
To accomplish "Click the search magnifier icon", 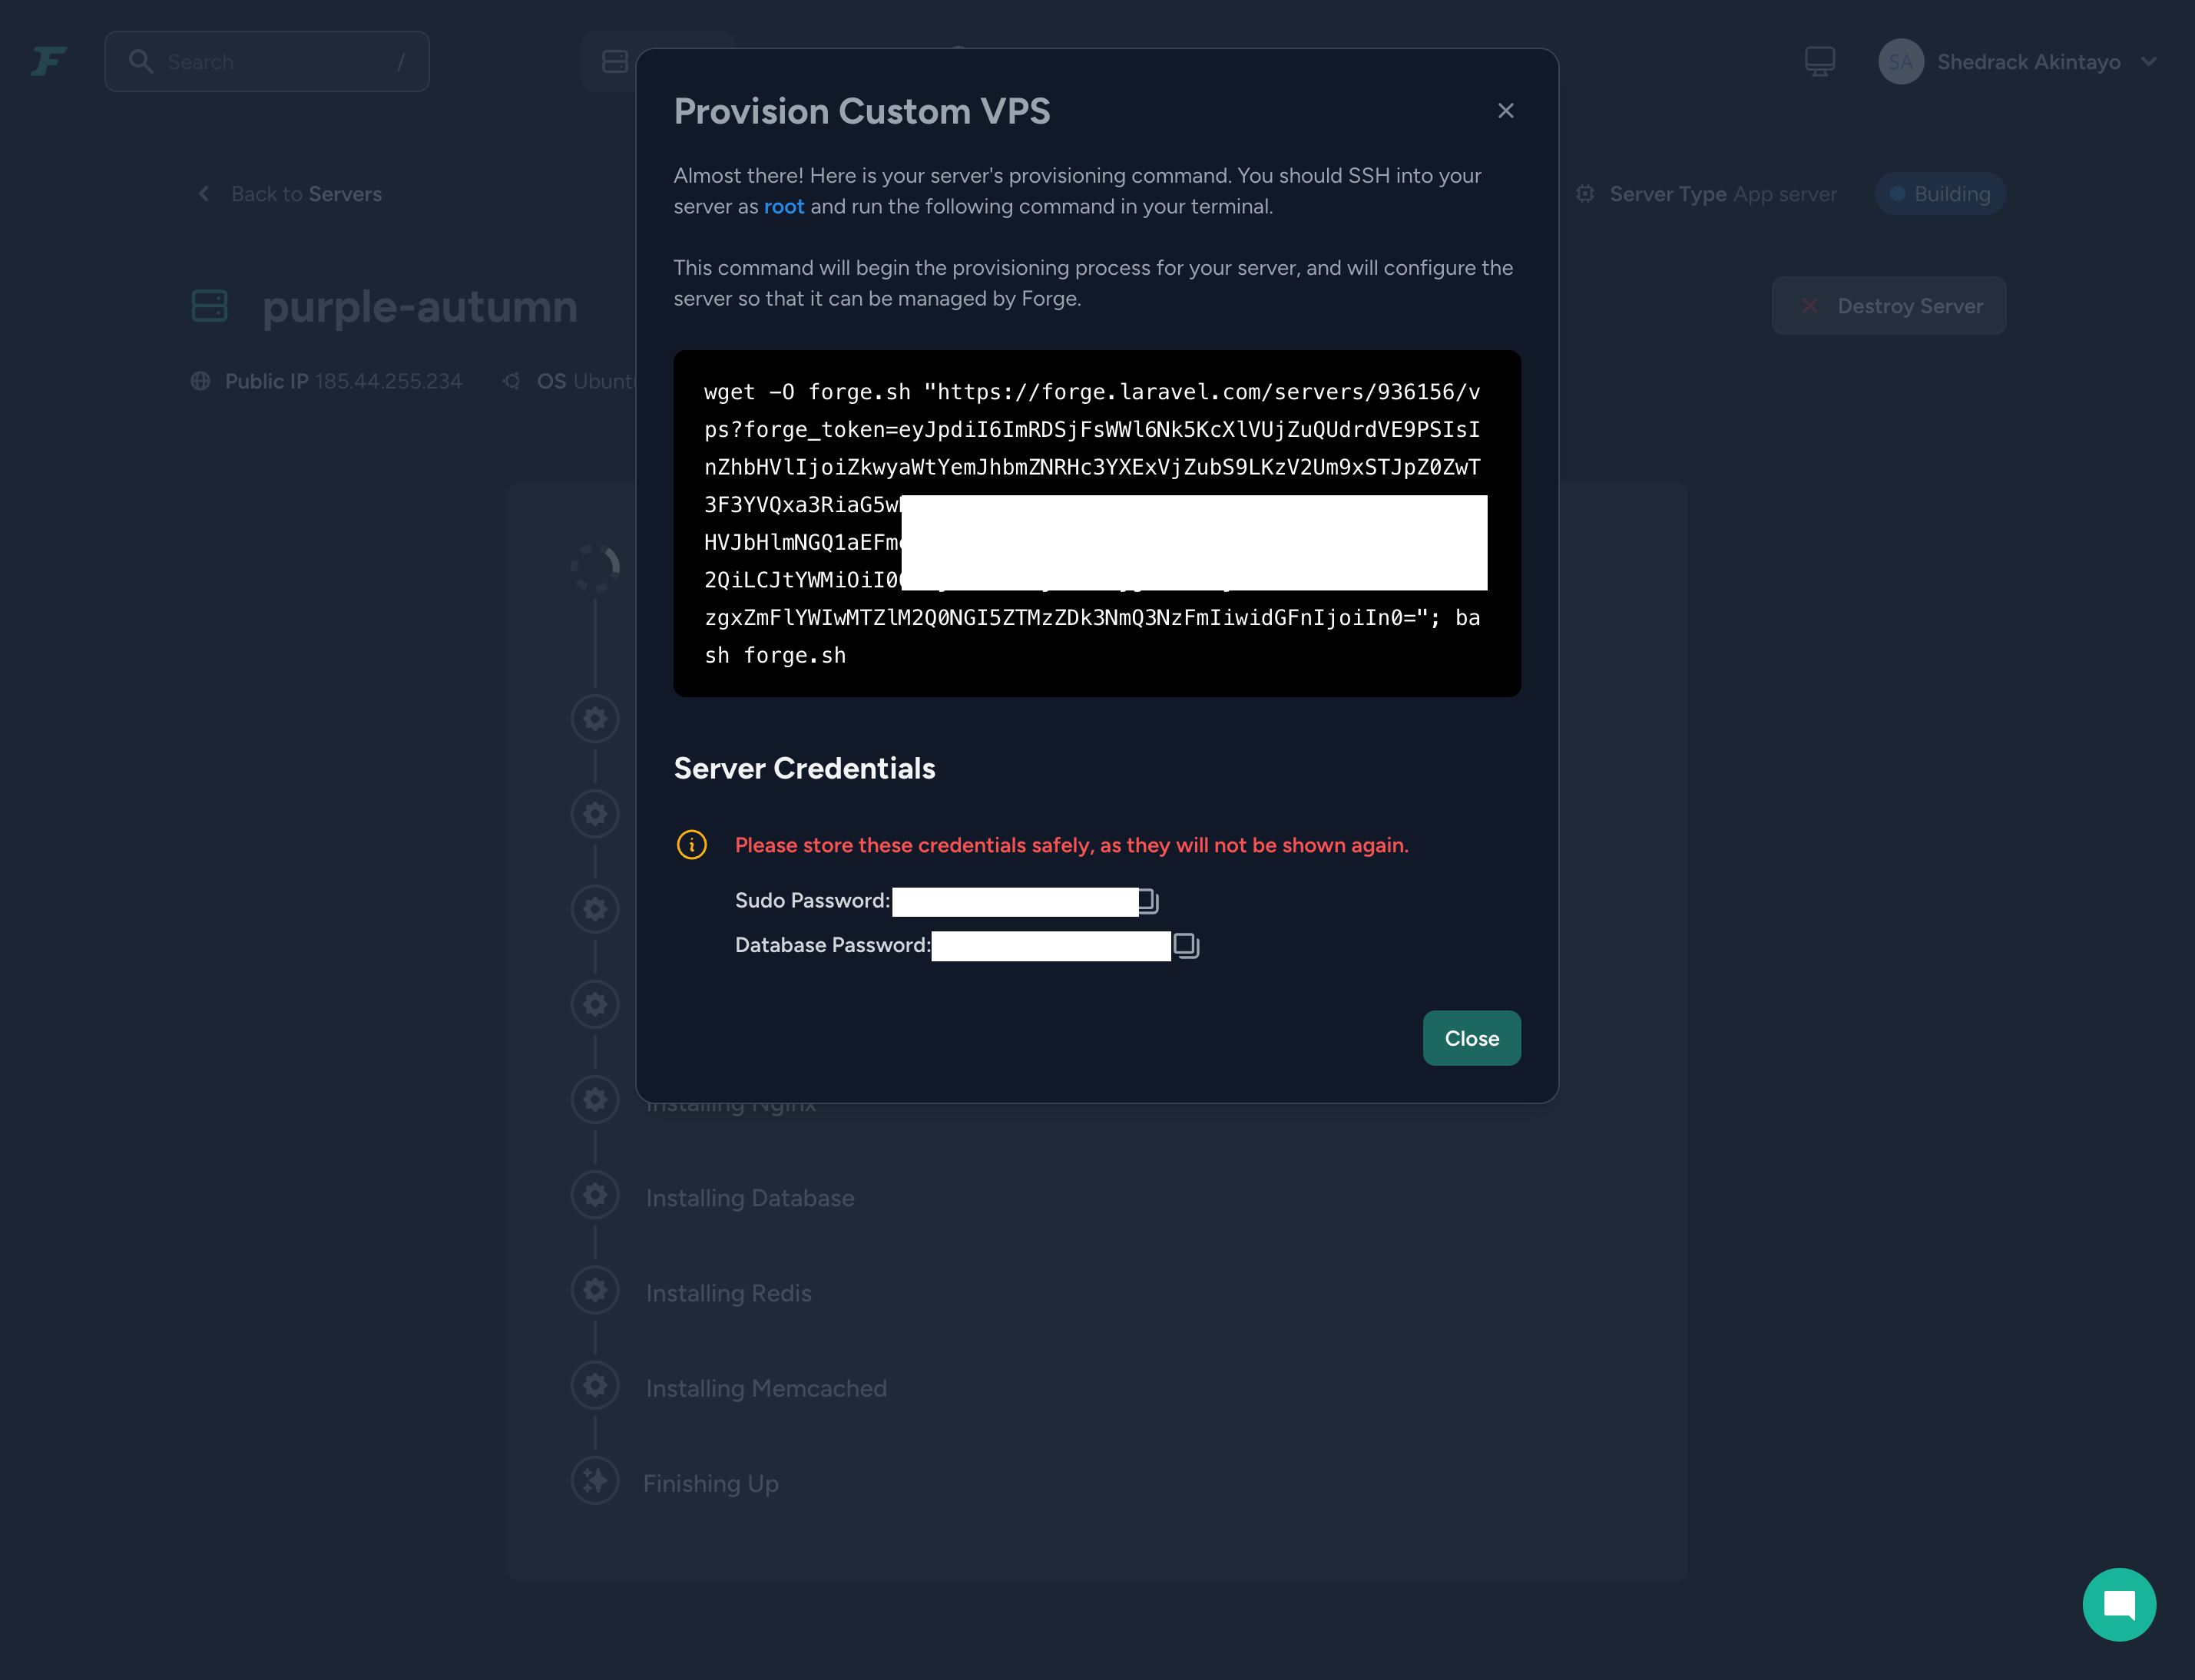I will pyautogui.click(x=143, y=61).
